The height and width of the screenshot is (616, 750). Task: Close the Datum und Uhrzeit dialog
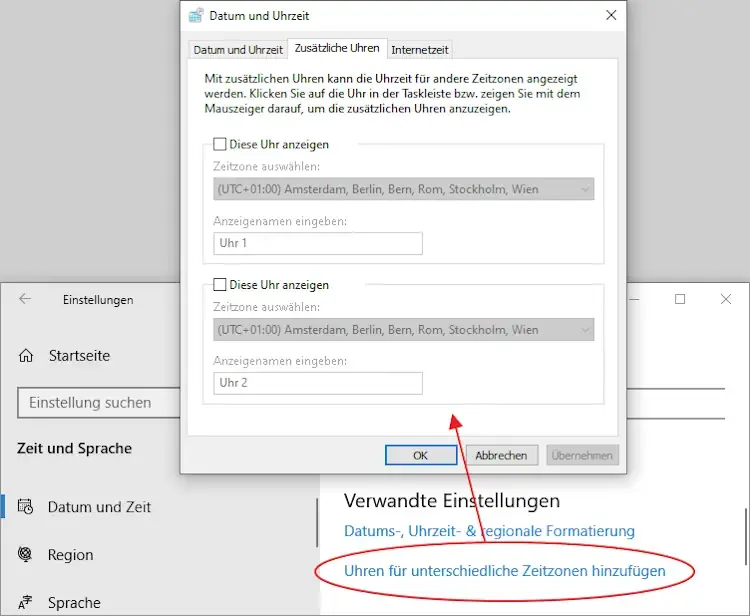[611, 15]
